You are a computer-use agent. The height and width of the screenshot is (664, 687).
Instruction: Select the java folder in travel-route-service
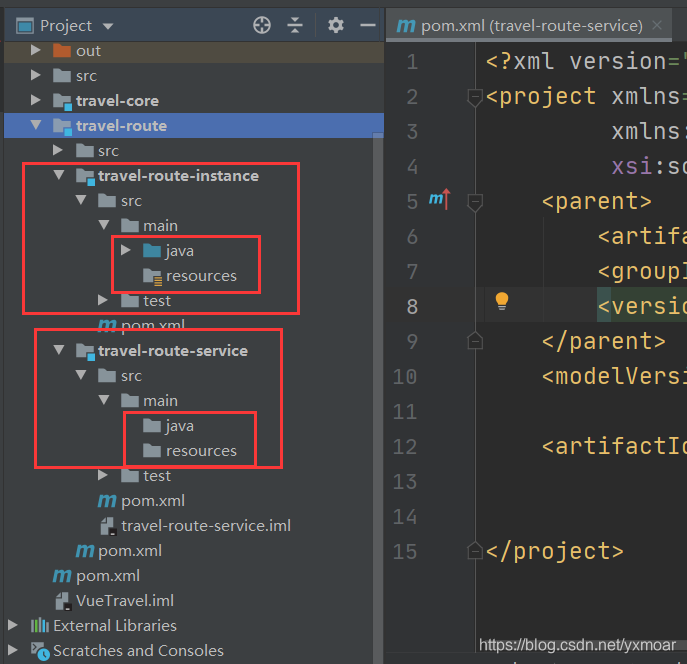pyautogui.click(x=180, y=426)
